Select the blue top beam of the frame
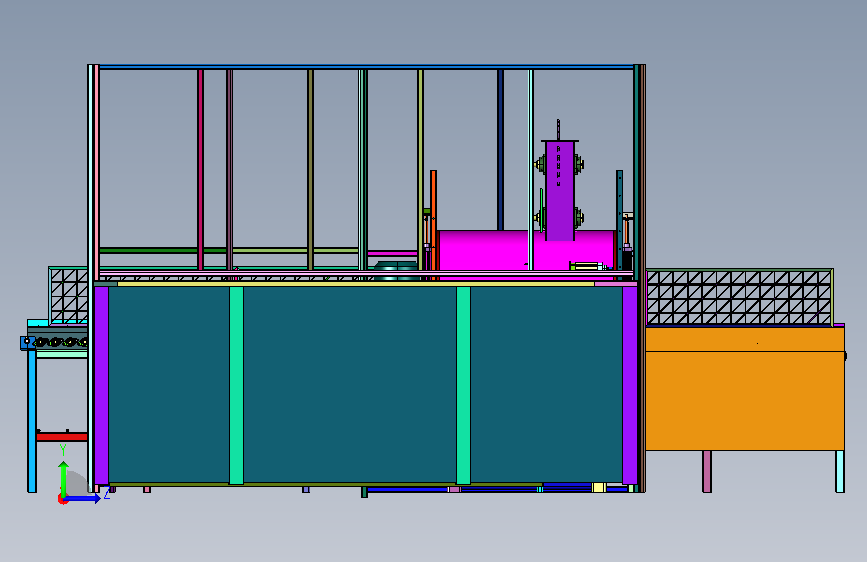The image size is (867, 562). coord(366,67)
